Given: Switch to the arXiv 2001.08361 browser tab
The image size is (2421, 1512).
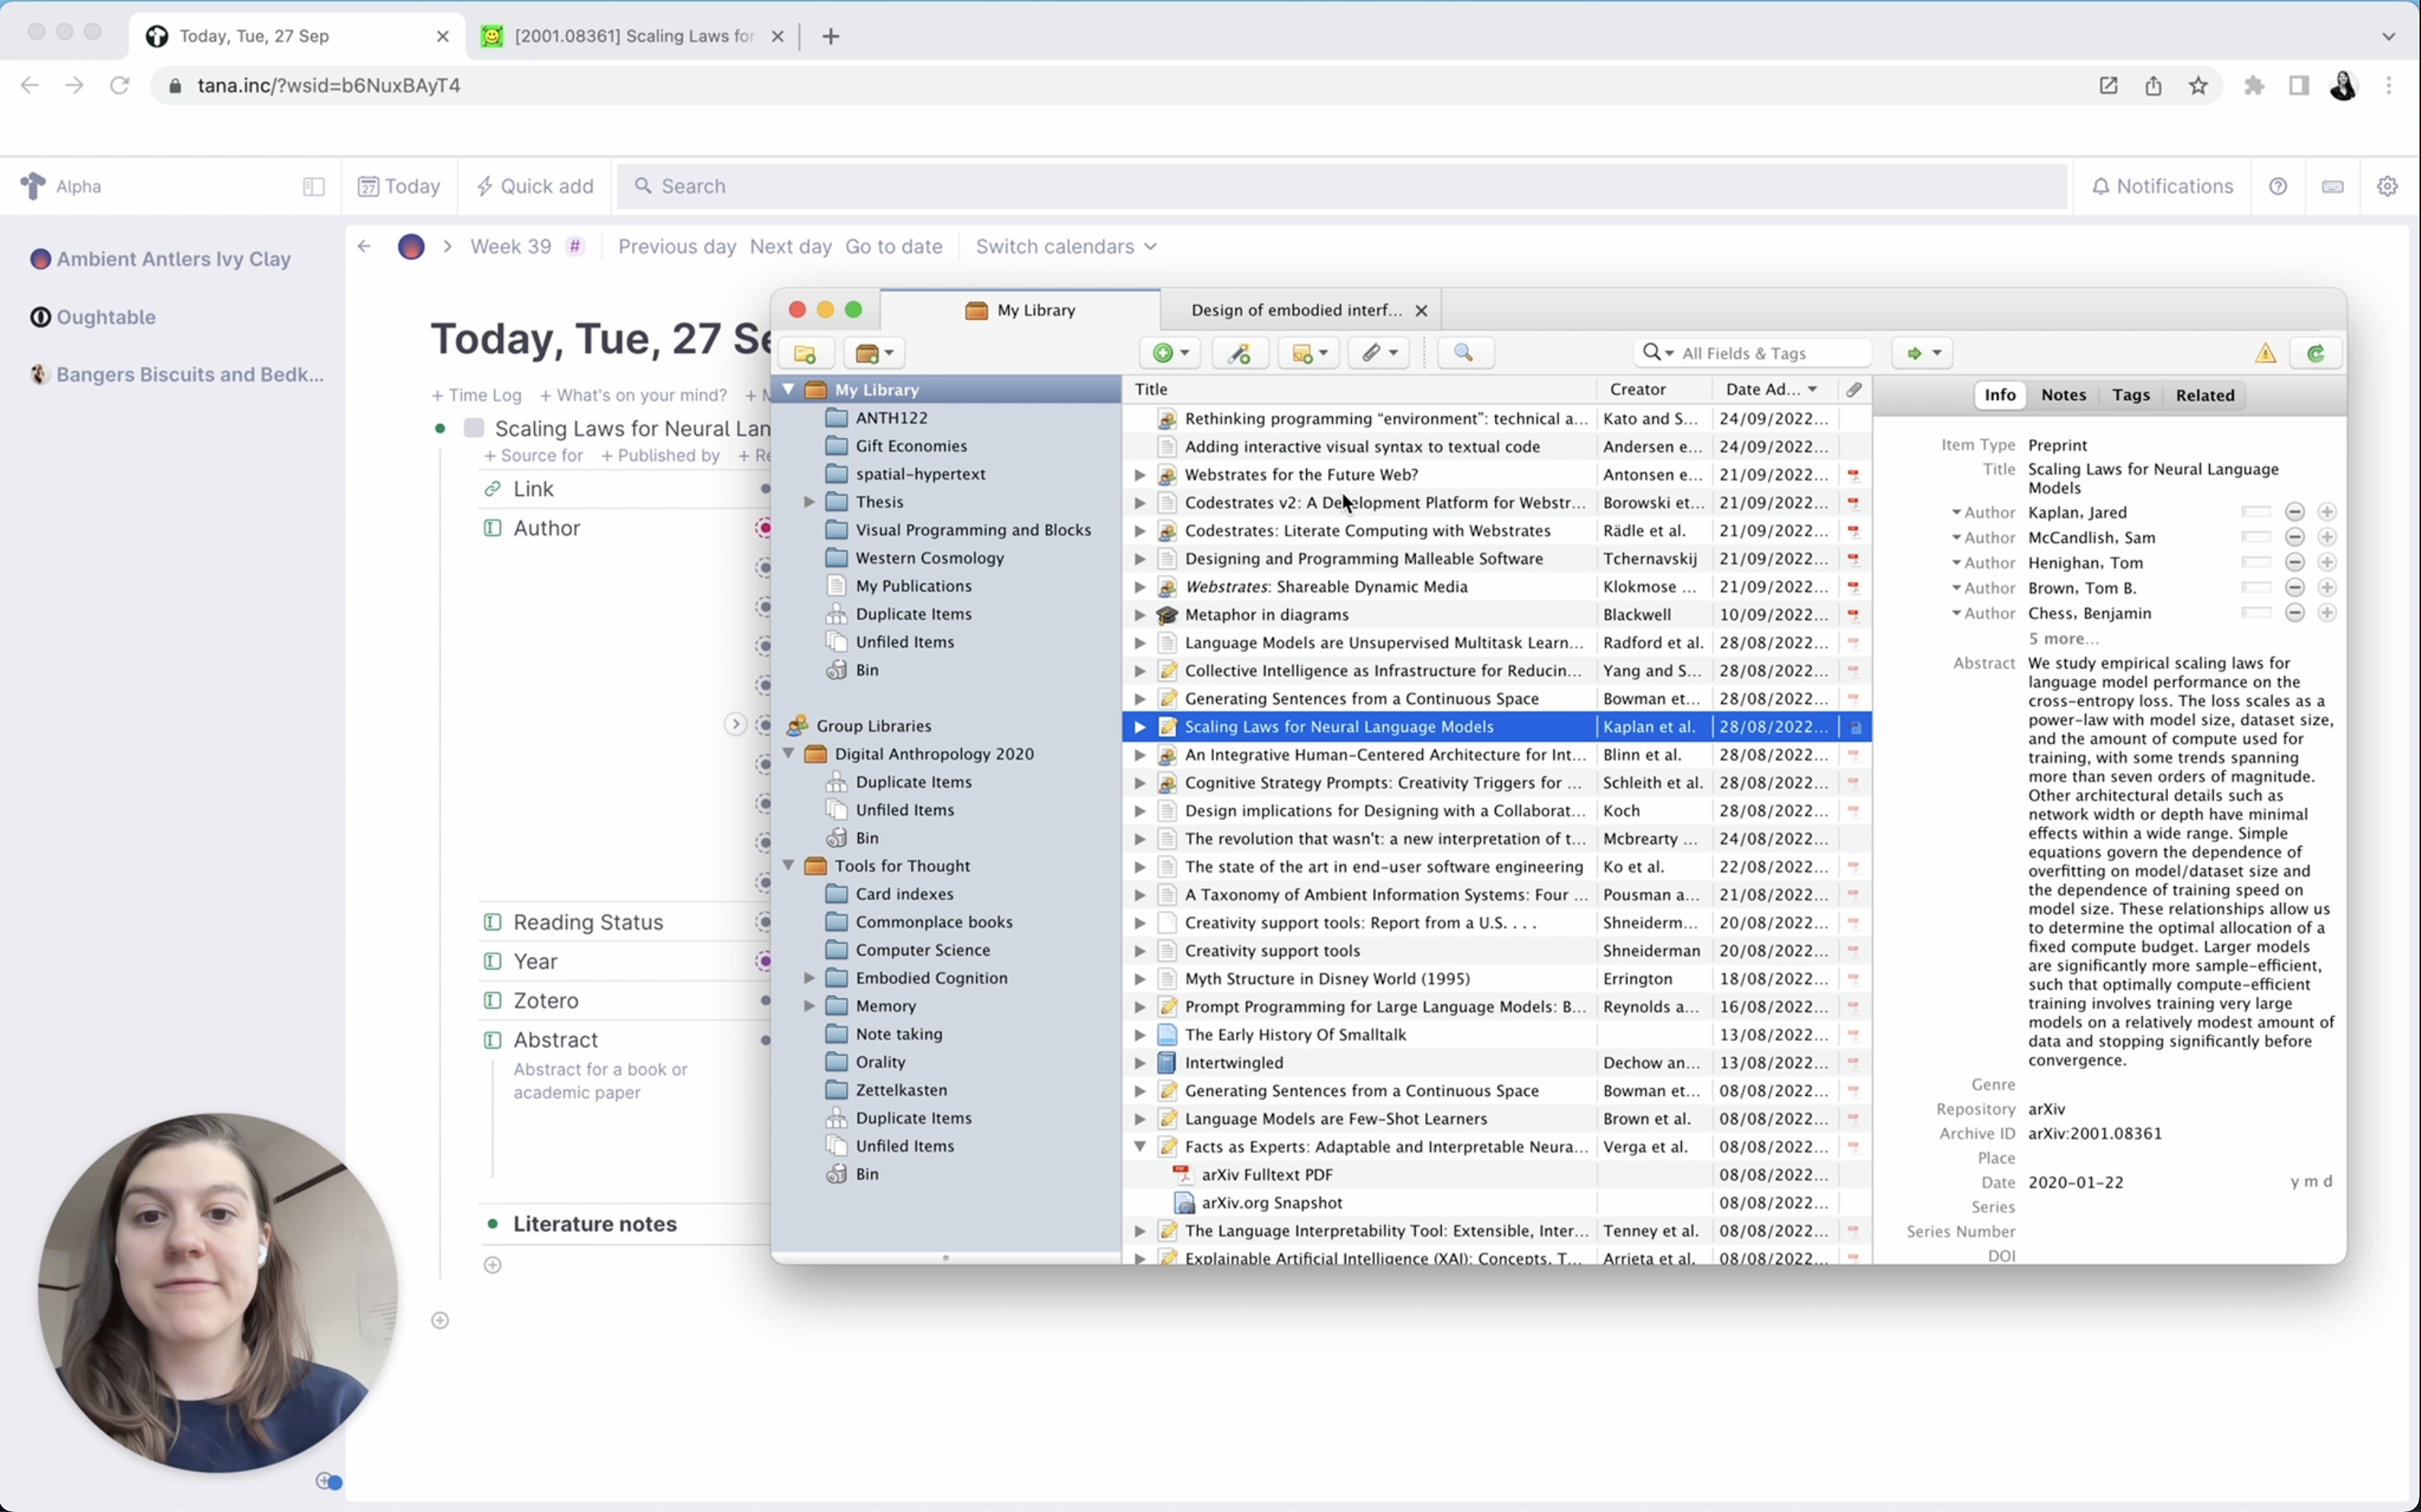Looking at the screenshot, I should pyautogui.click(x=632, y=36).
